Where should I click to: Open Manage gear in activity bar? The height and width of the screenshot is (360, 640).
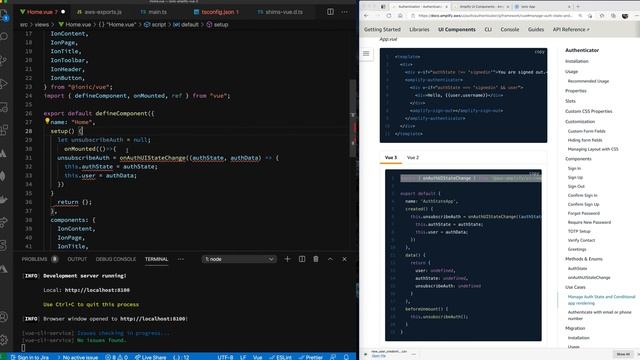pos(4,340)
